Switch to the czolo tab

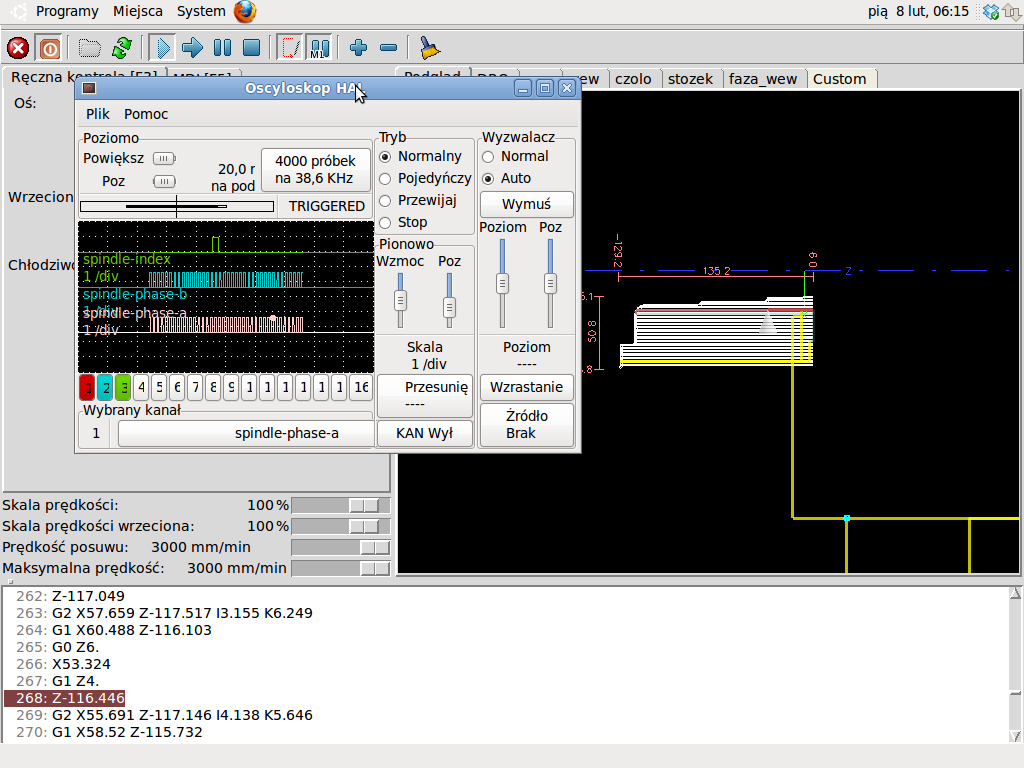[633, 79]
